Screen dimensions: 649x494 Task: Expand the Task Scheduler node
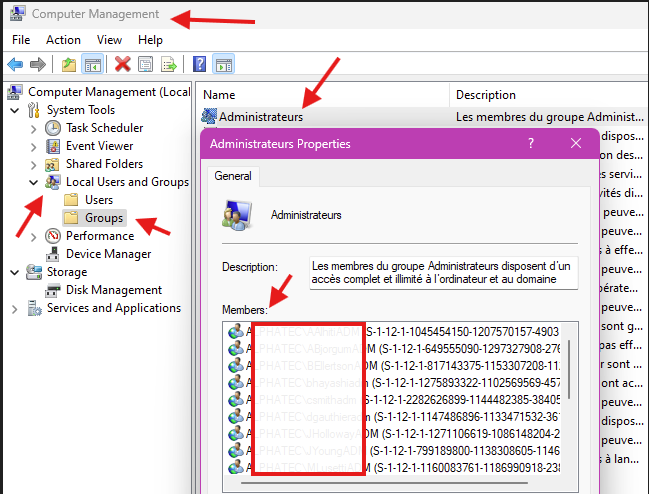[x=33, y=128]
